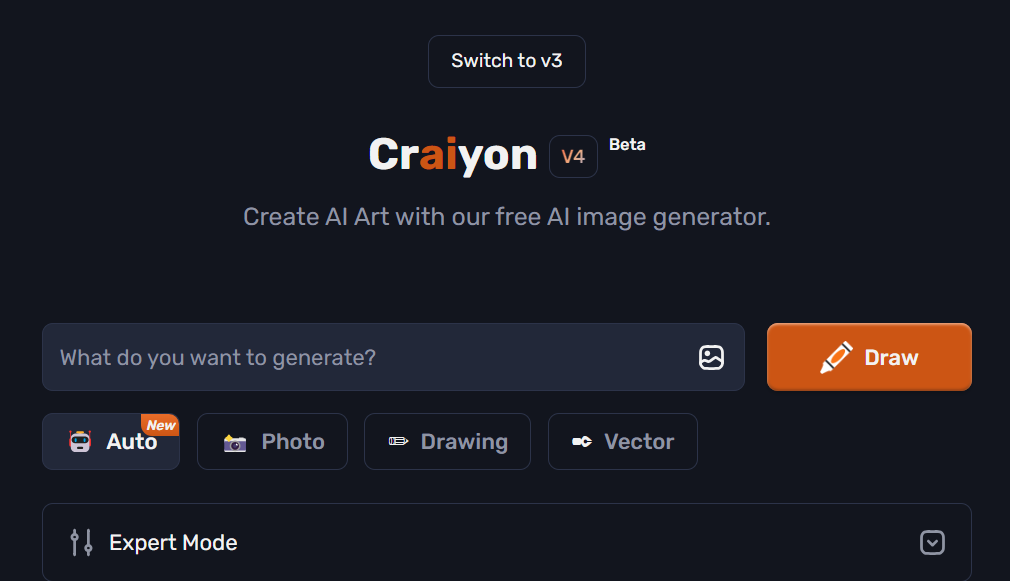Click the sliders icon beside Expert Mode
Screen dimensions: 1010x581
coord(81,543)
